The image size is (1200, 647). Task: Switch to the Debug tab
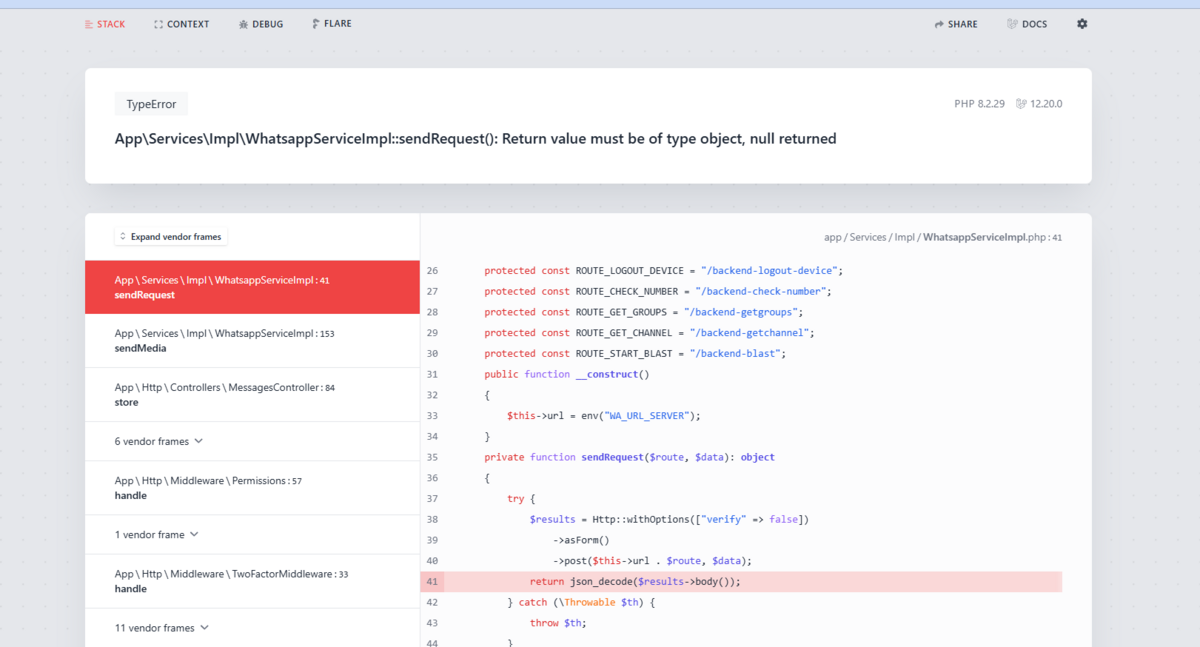click(268, 24)
